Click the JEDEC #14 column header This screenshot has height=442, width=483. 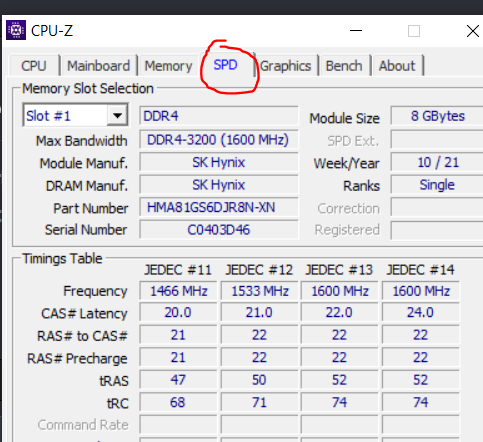click(x=420, y=270)
